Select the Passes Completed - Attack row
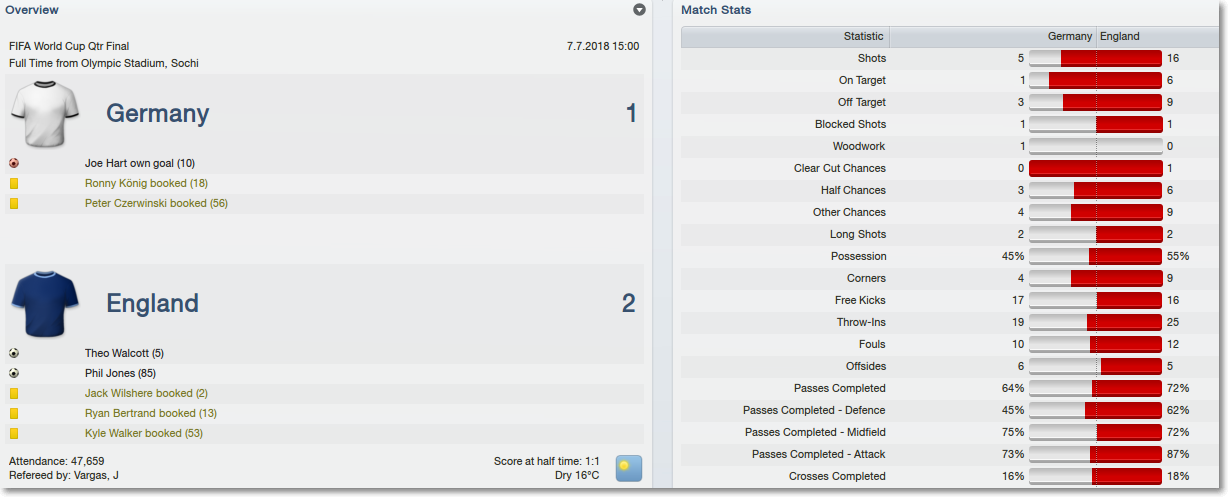Viewport: 1228px width, 497px height. click(949, 454)
